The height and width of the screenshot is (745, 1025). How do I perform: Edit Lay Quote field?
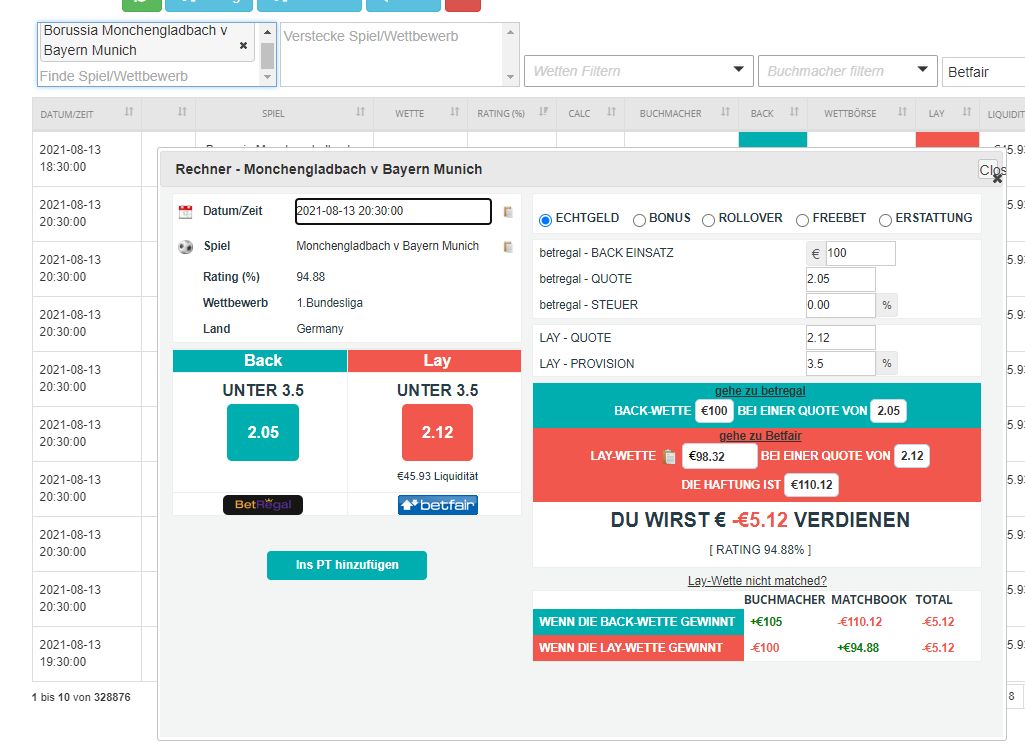pos(841,338)
